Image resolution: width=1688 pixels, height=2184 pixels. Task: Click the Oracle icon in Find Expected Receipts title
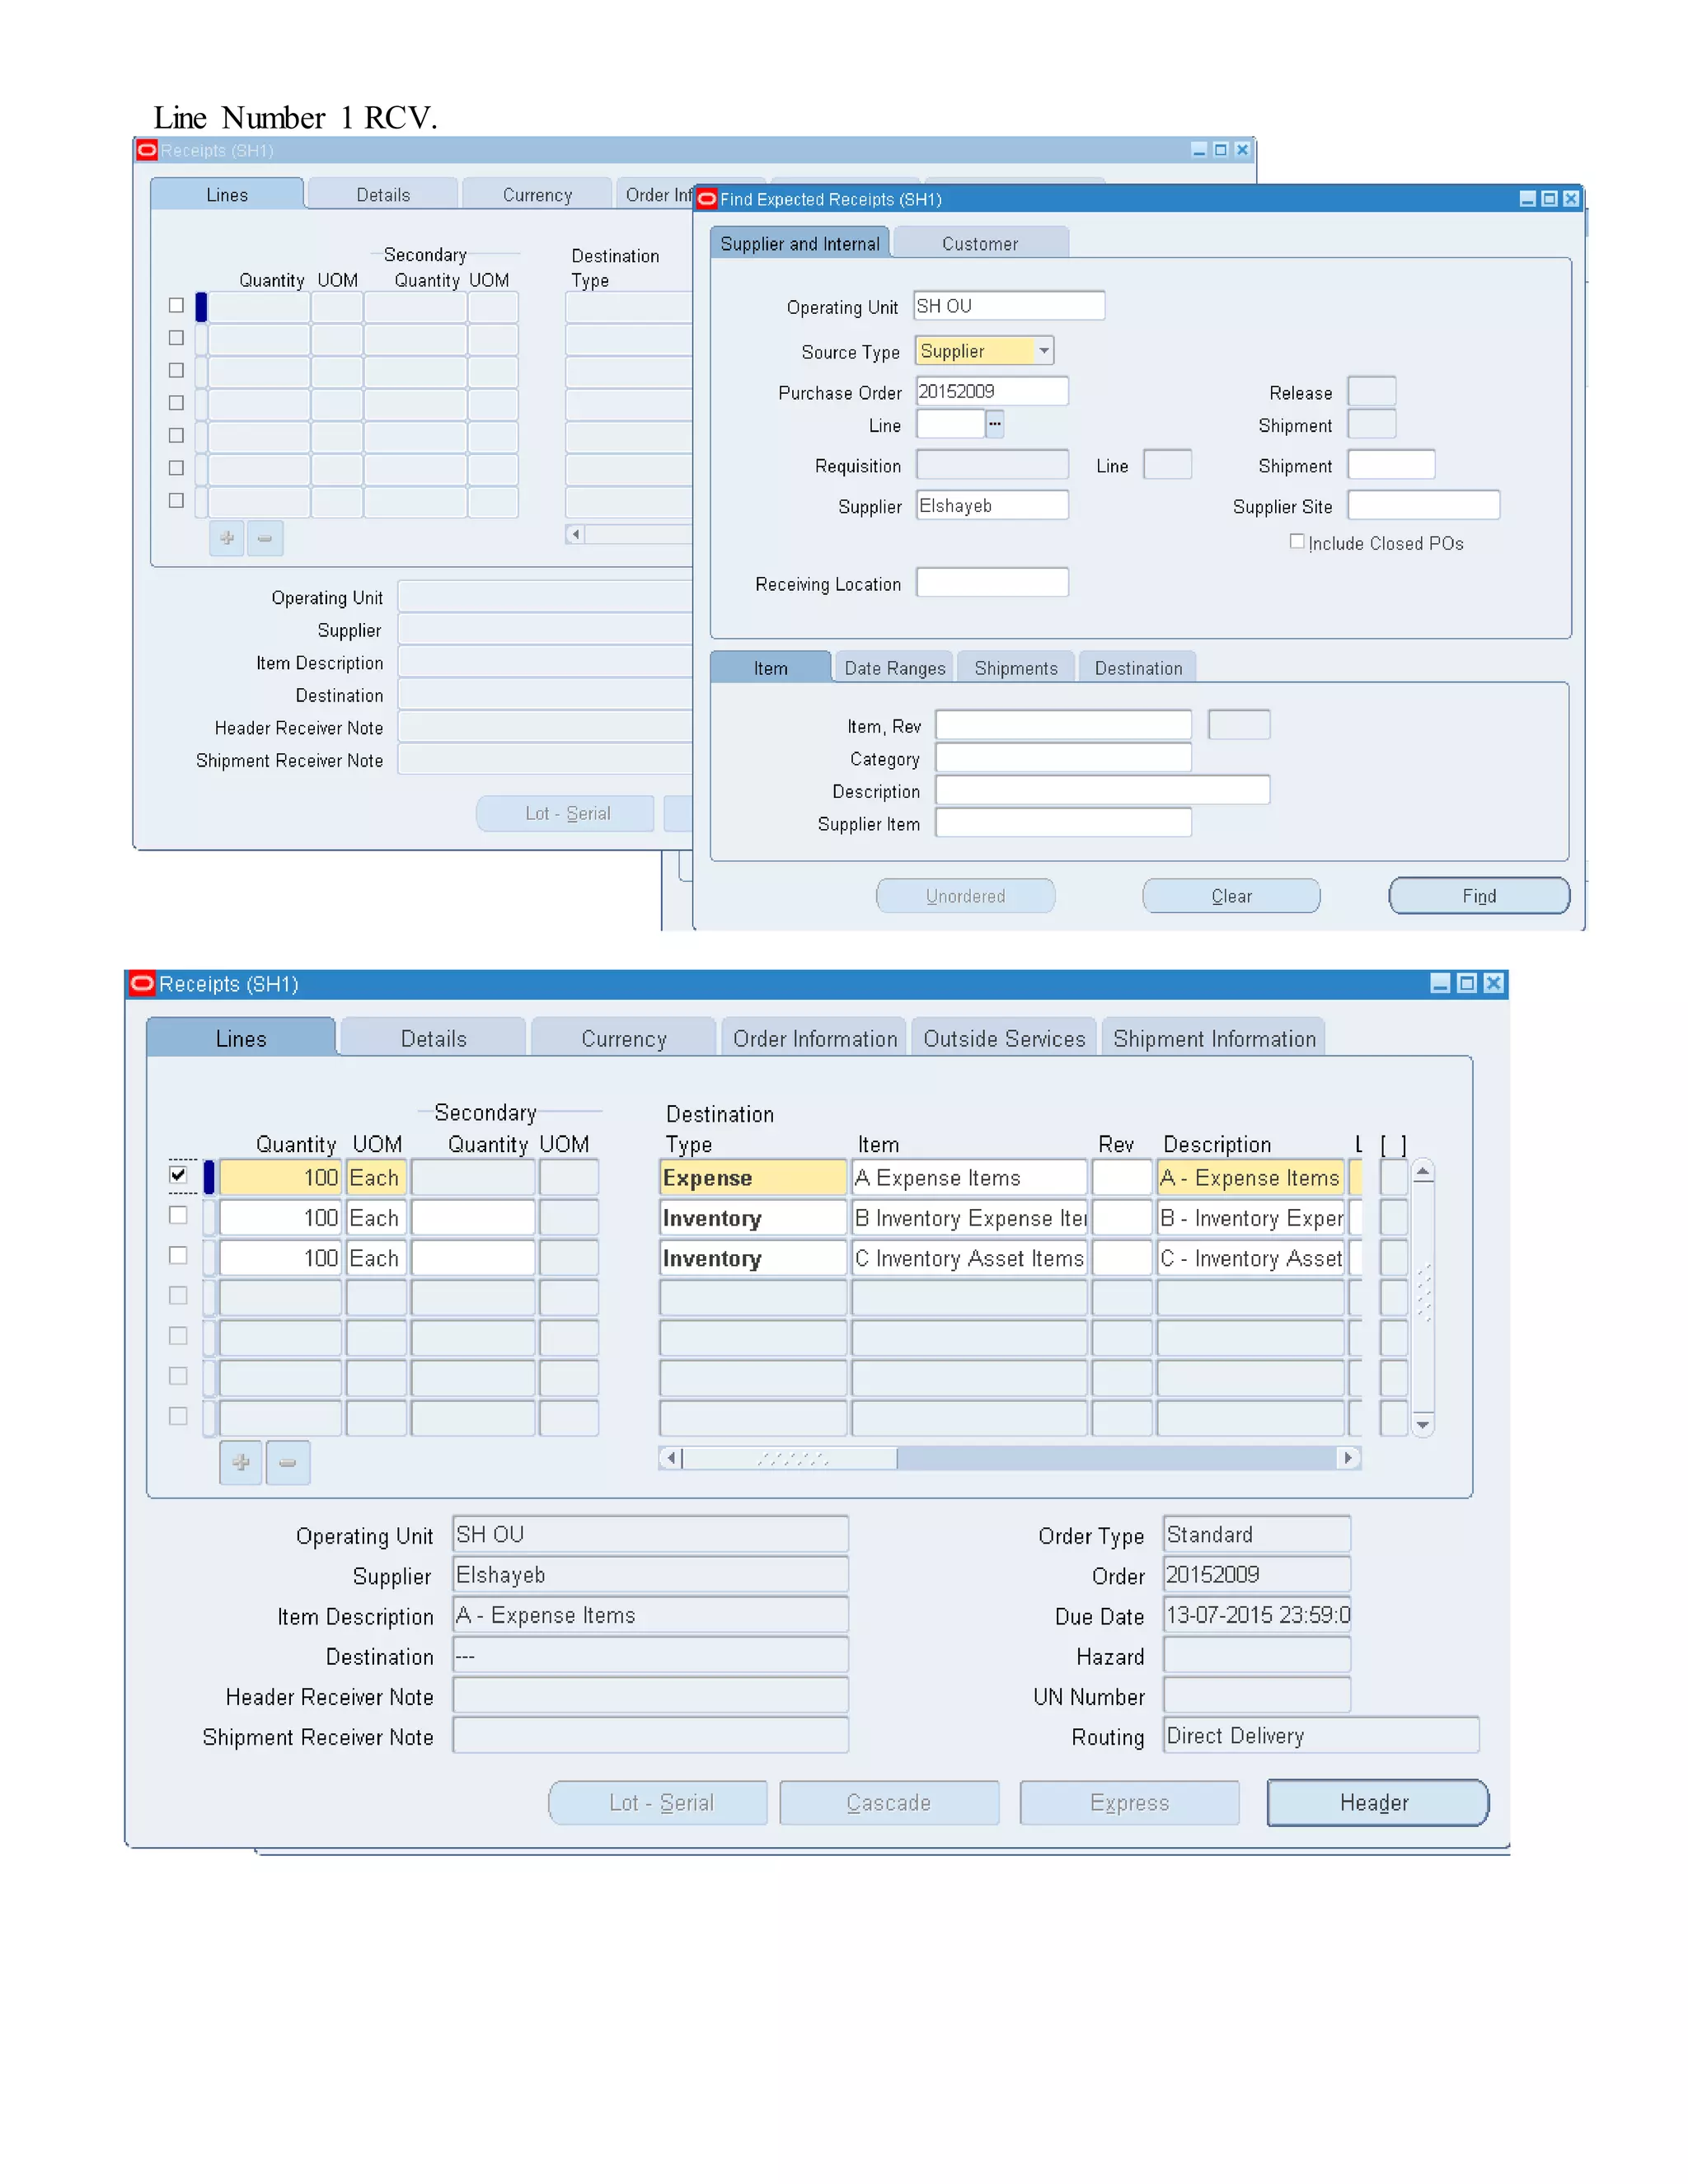click(x=707, y=198)
